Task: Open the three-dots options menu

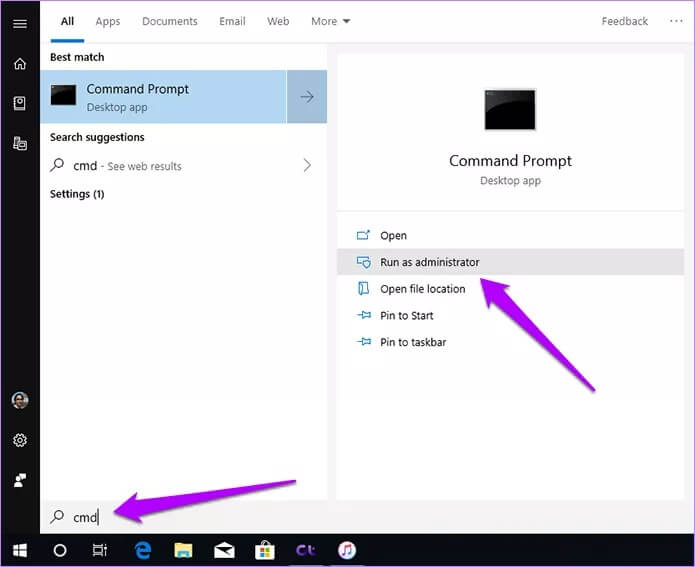Action: [x=676, y=21]
